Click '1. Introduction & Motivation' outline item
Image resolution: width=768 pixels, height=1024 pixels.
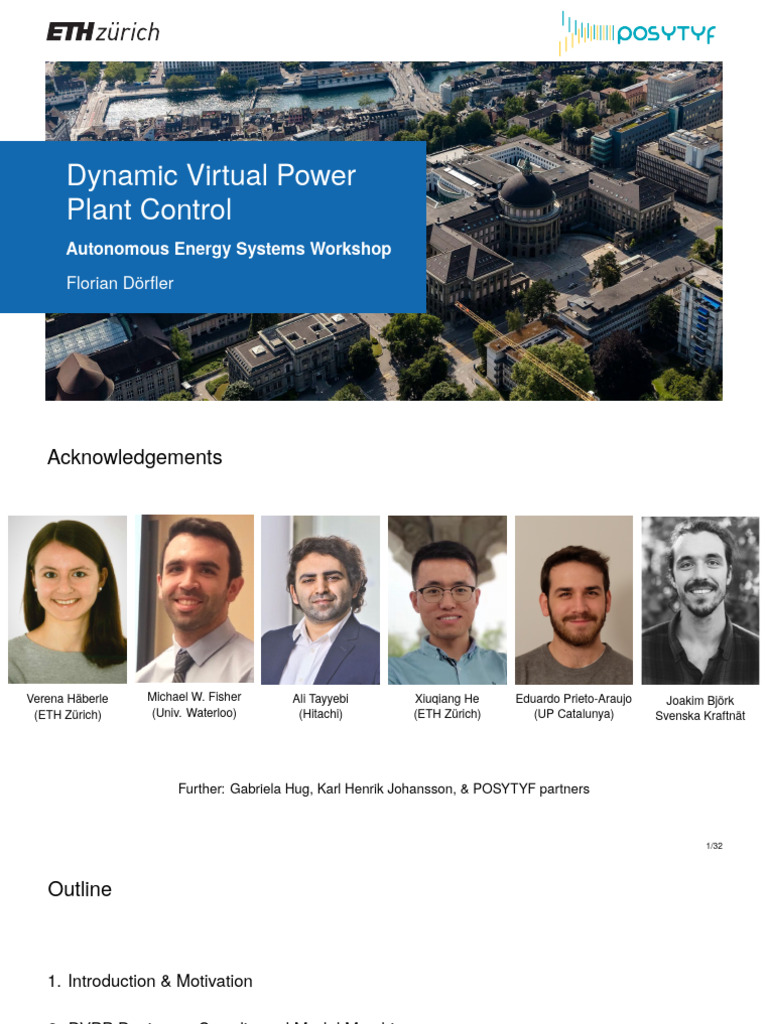tap(150, 981)
